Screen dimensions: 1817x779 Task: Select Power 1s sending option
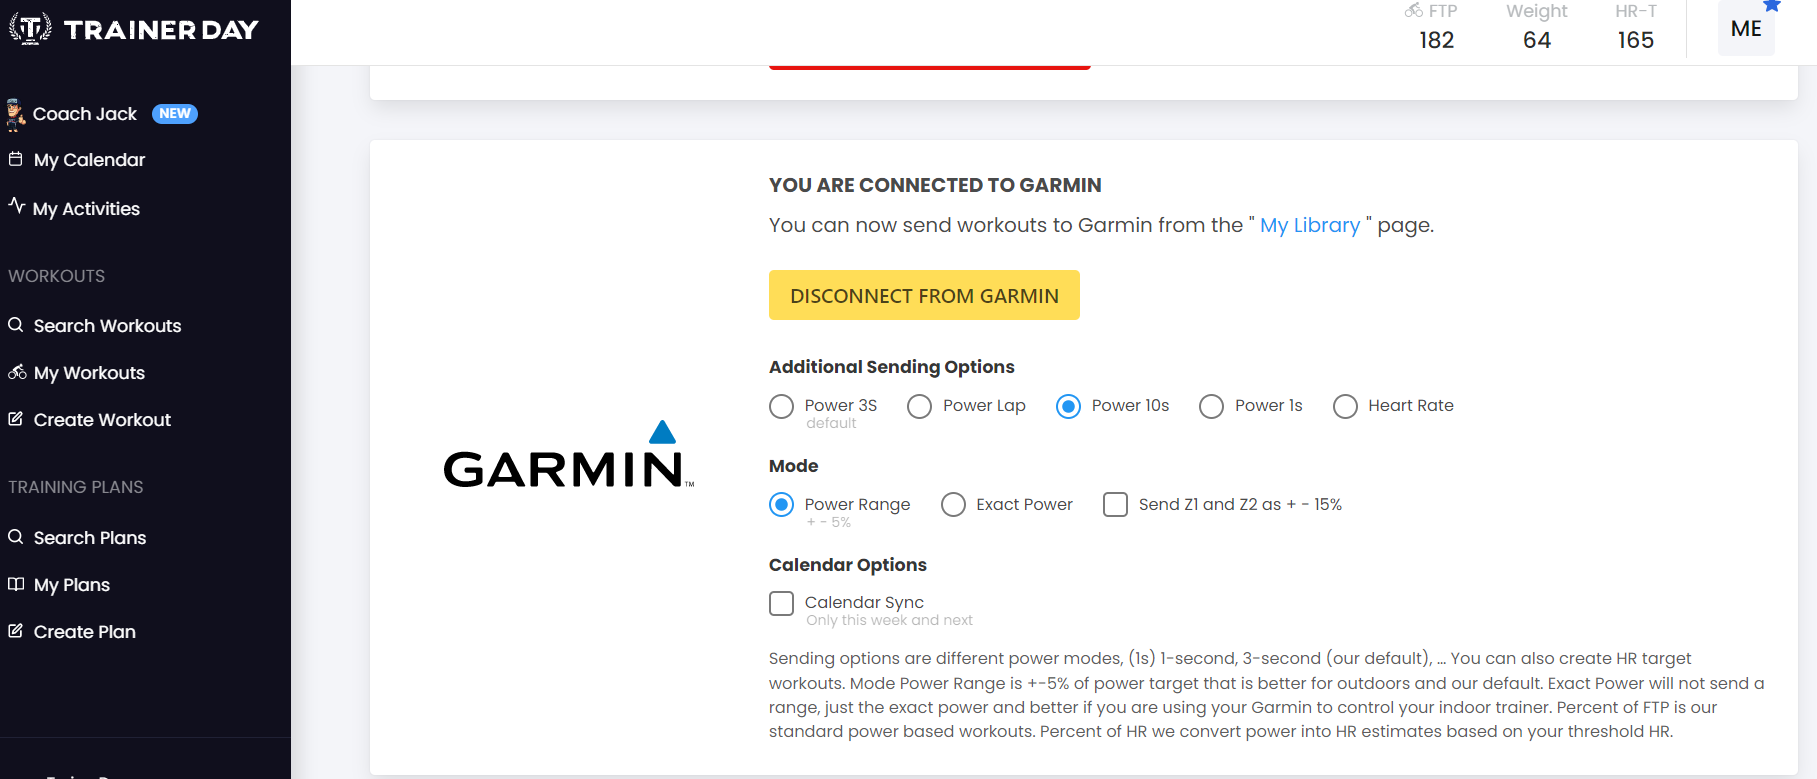click(1211, 406)
